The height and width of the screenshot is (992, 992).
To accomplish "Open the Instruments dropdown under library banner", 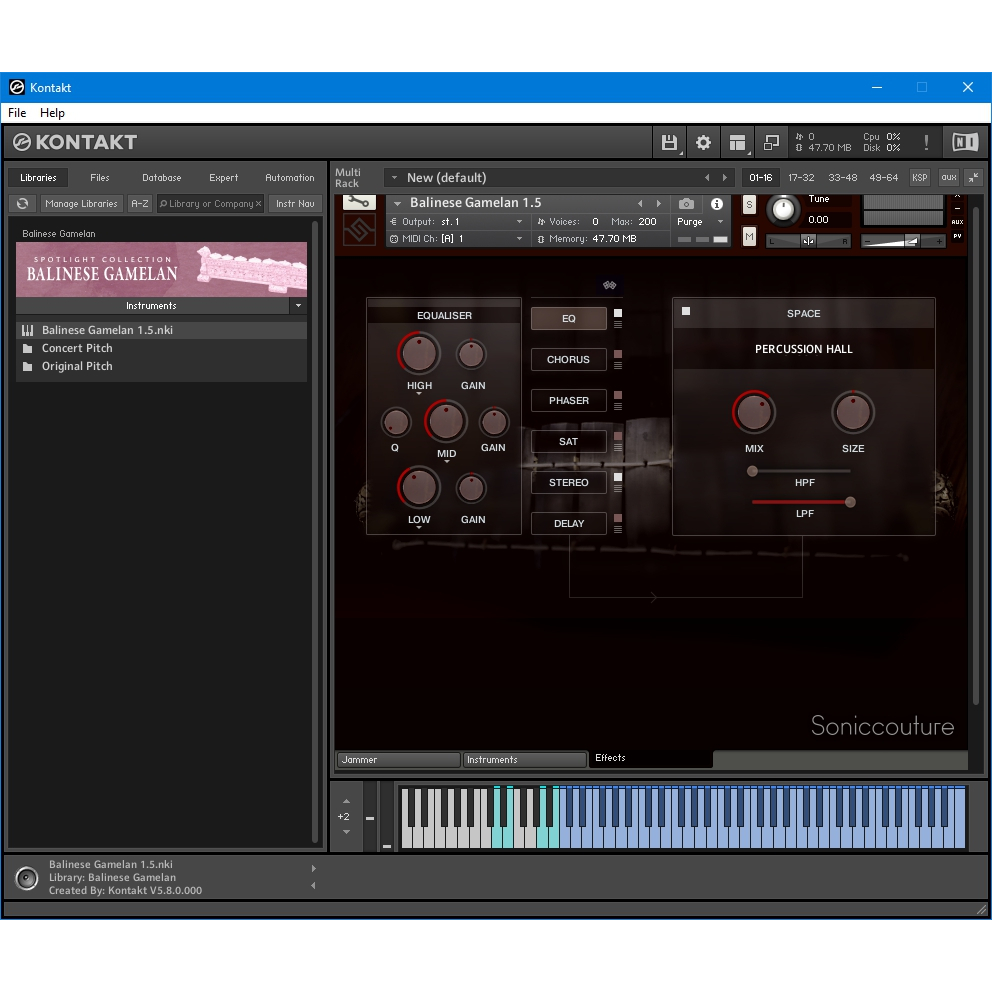I will click(x=298, y=306).
